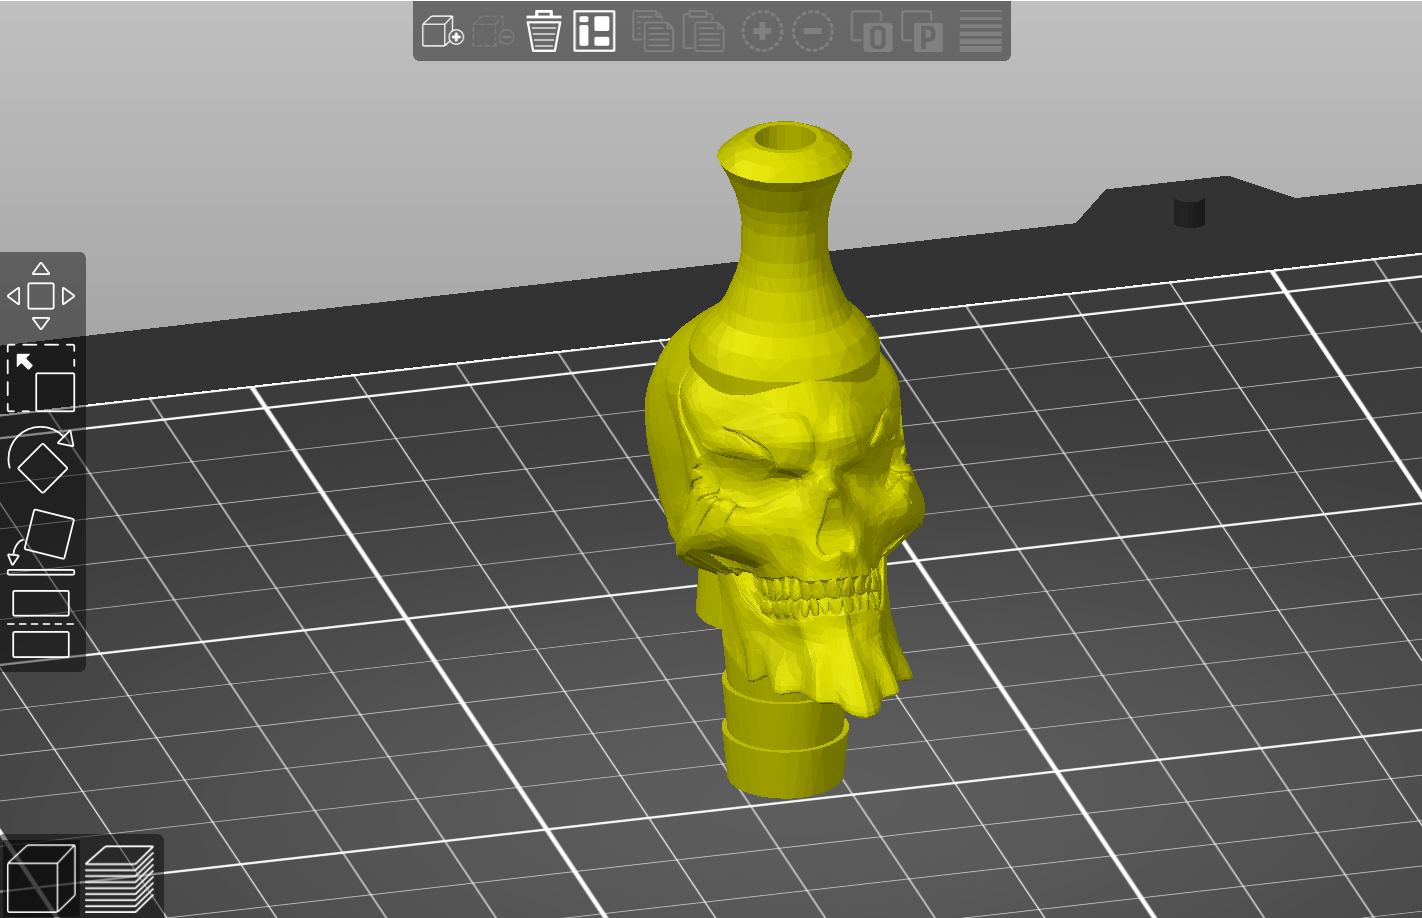The height and width of the screenshot is (918, 1422).
Task: Select the Move gizmo tool
Action: click(x=41, y=296)
